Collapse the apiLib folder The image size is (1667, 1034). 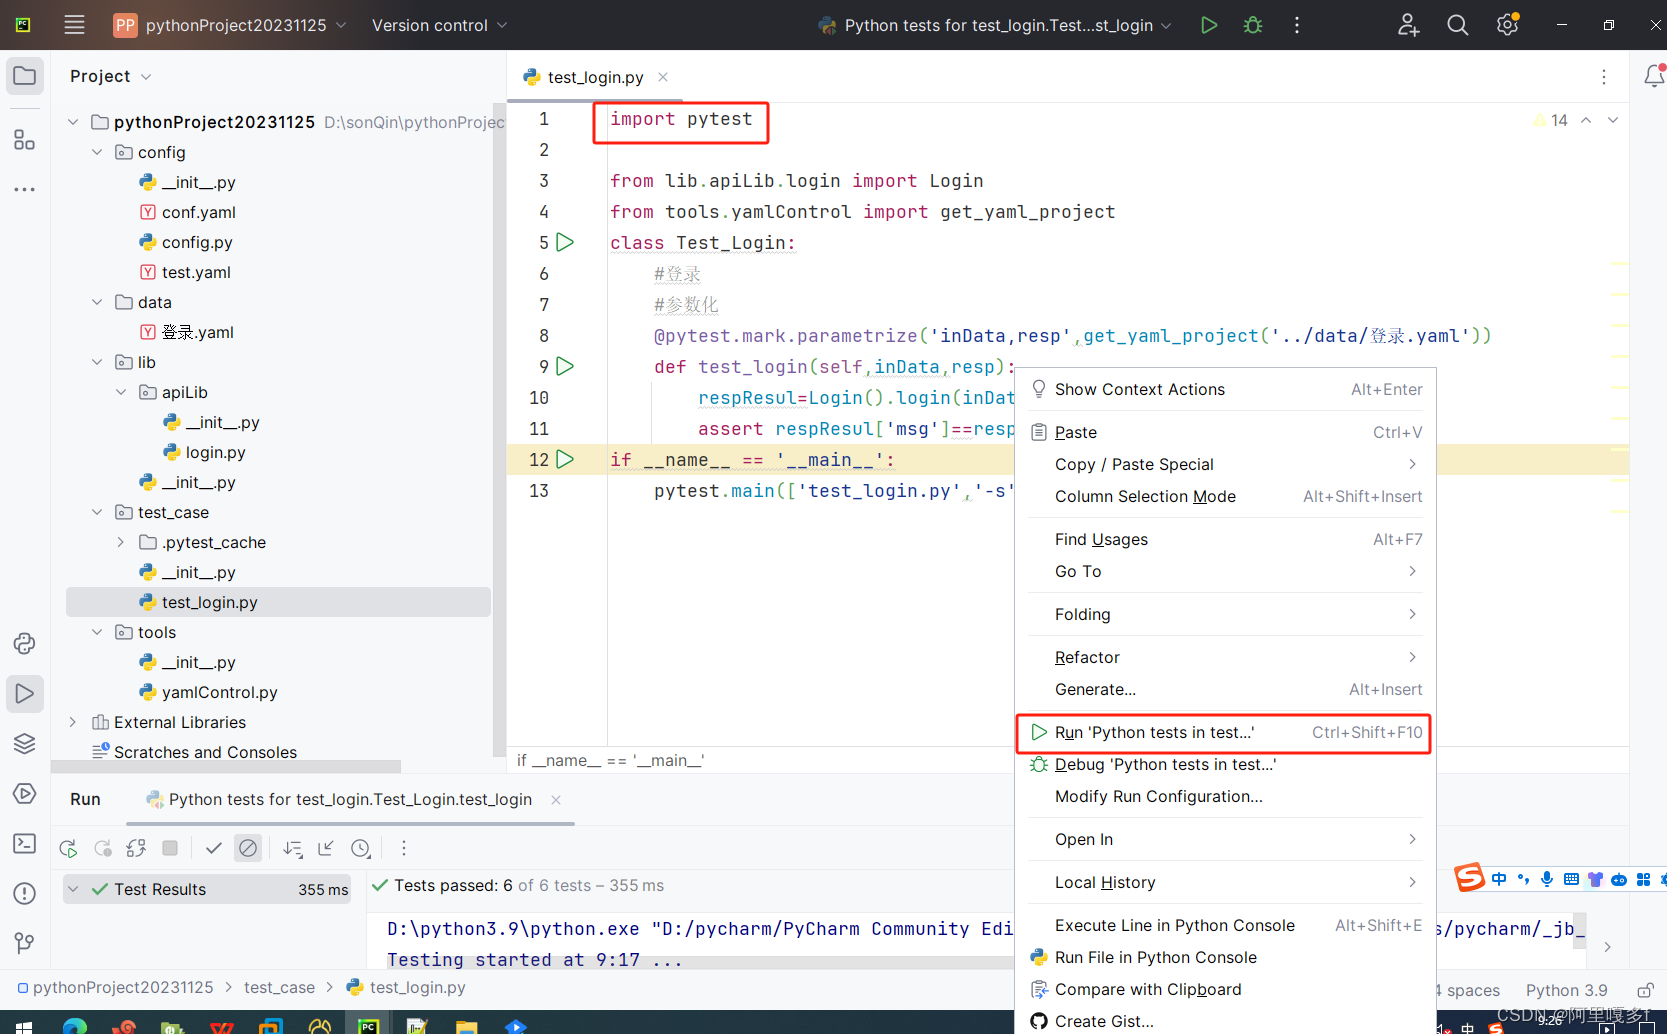pos(121,392)
